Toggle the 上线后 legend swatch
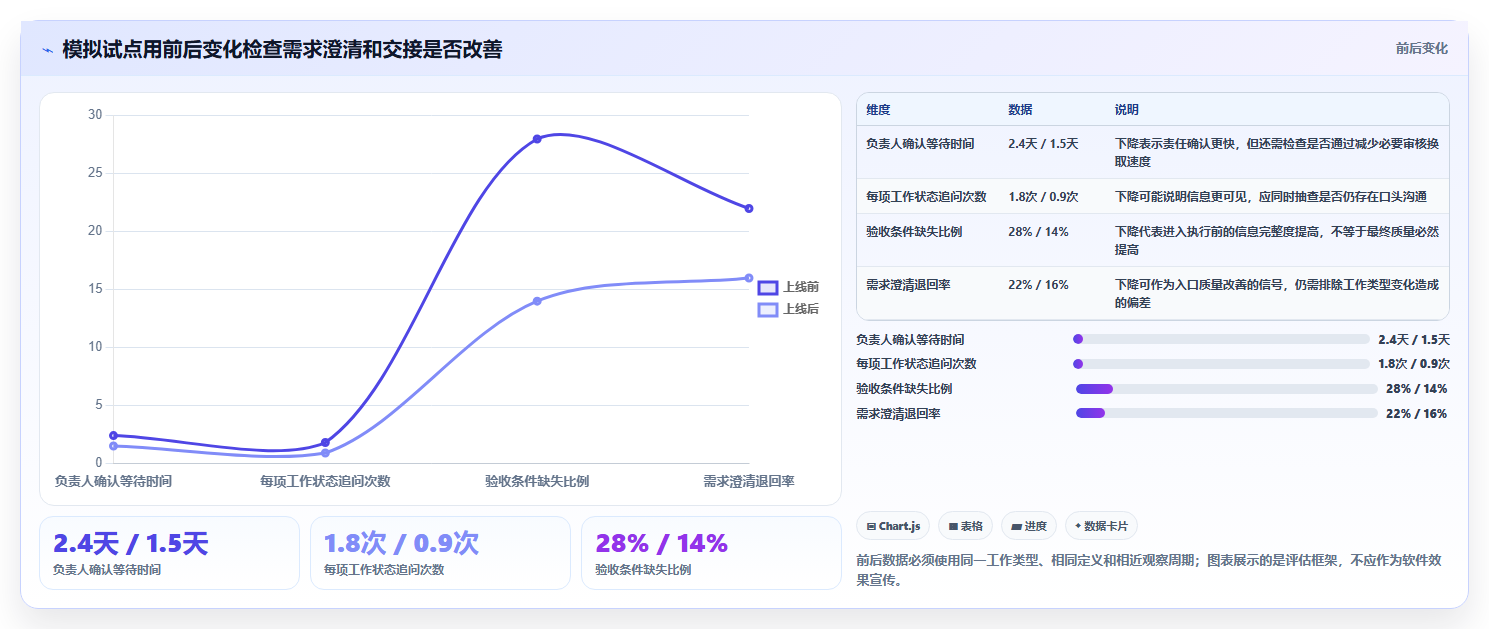Viewport: 1489px width, 629px height. pos(767,309)
